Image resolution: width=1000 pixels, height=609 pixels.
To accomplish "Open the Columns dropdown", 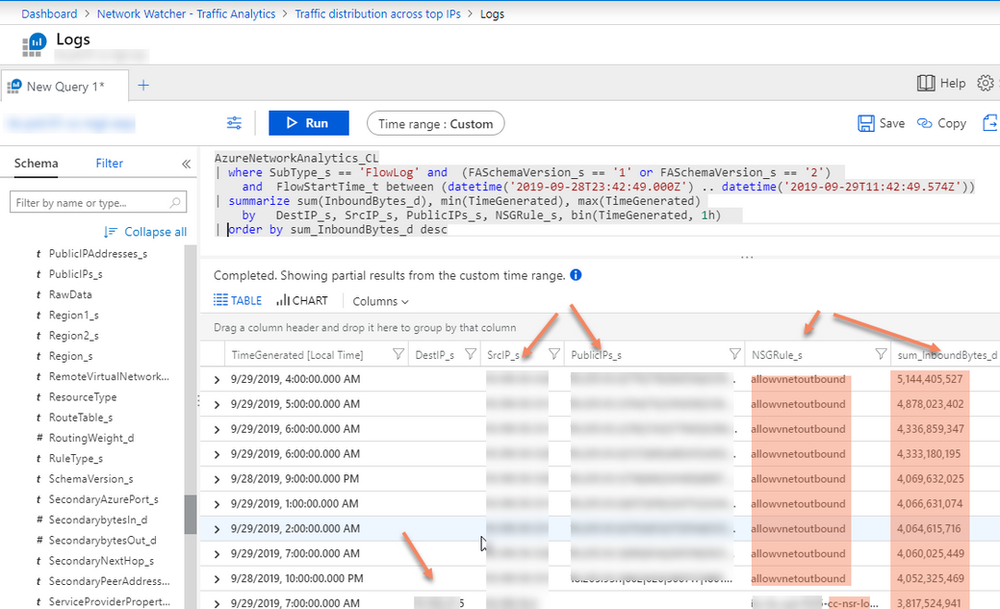I will click(379, 300).
